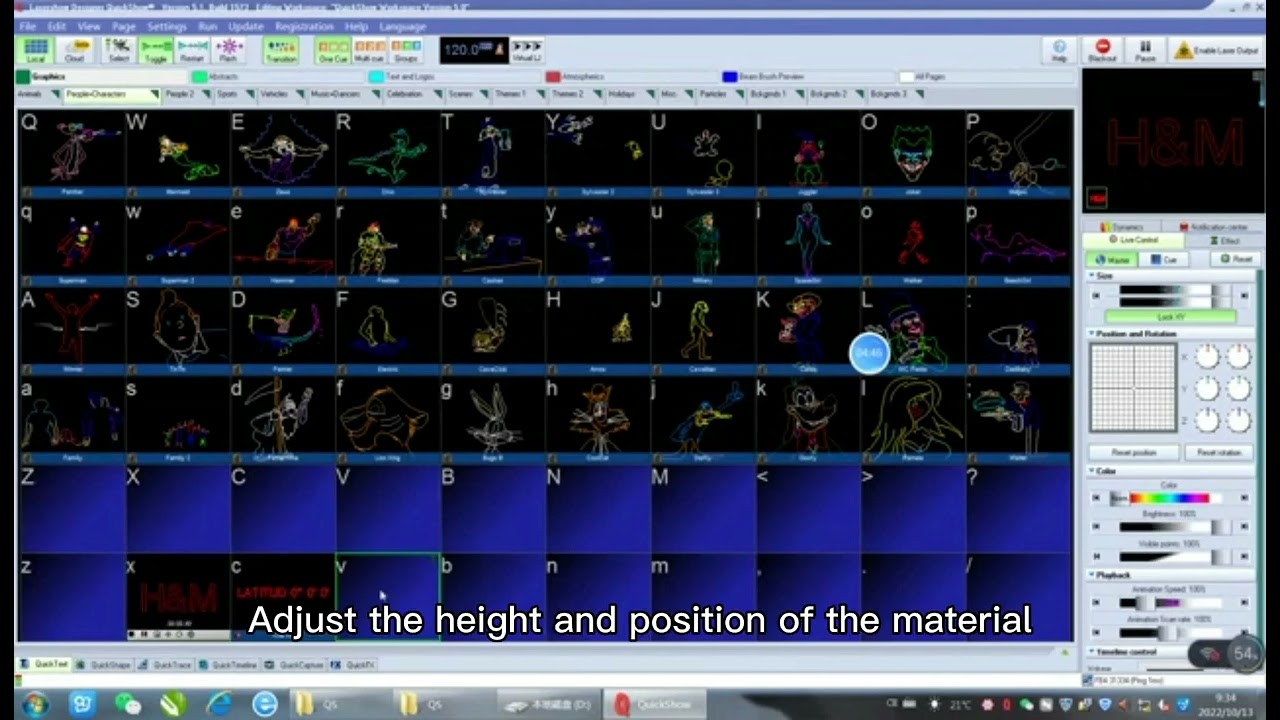1280x720 pixels.
Task: Adjust the Color hue slider
Action: click(1169, 498)
